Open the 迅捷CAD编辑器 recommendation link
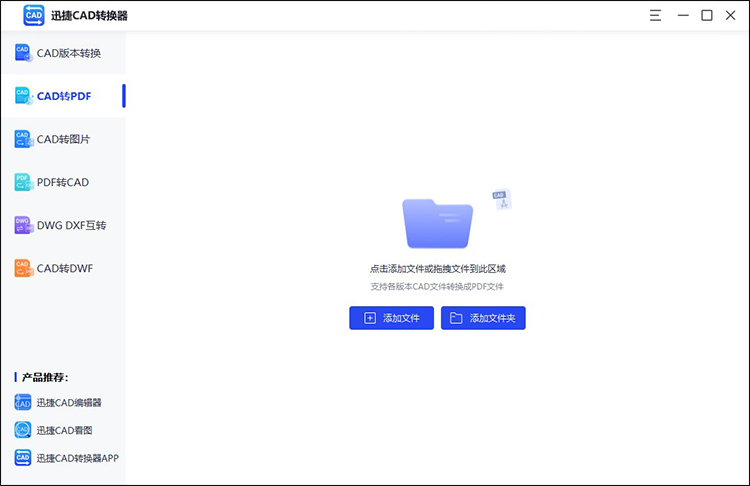Screen dimensions: 750x486 69,403
